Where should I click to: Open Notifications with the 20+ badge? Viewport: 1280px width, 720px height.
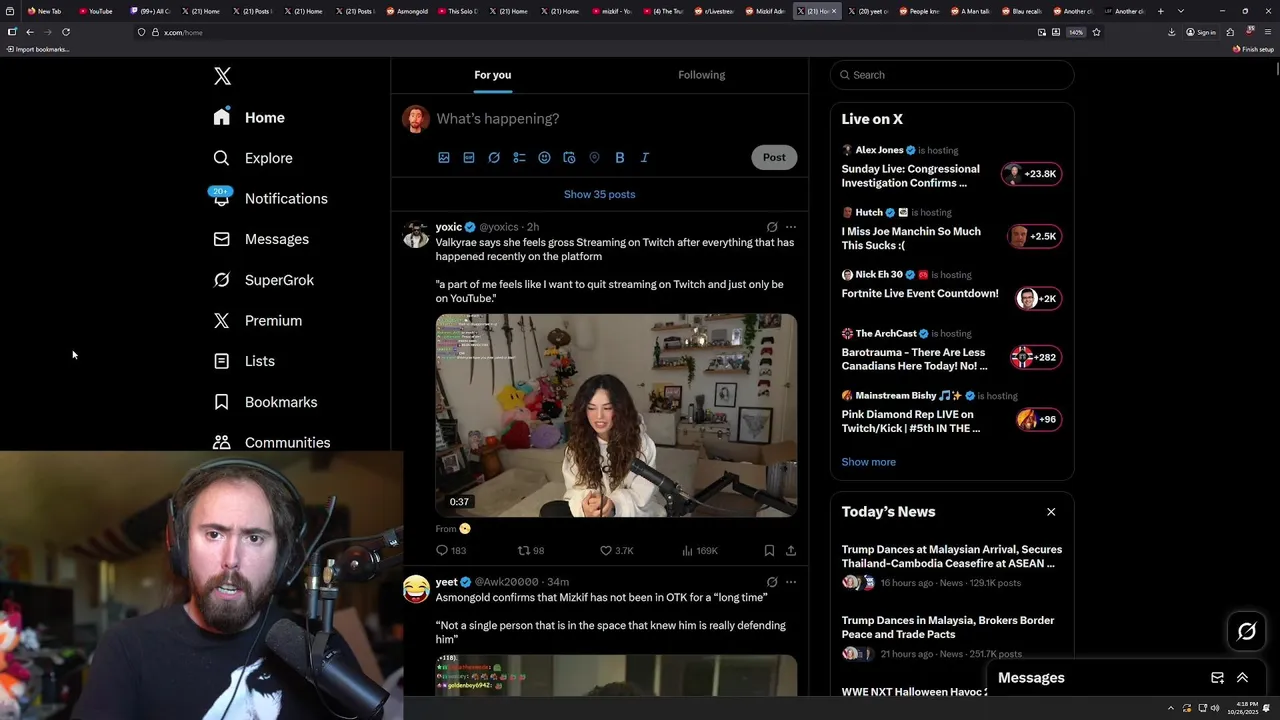tap(269, 198)
